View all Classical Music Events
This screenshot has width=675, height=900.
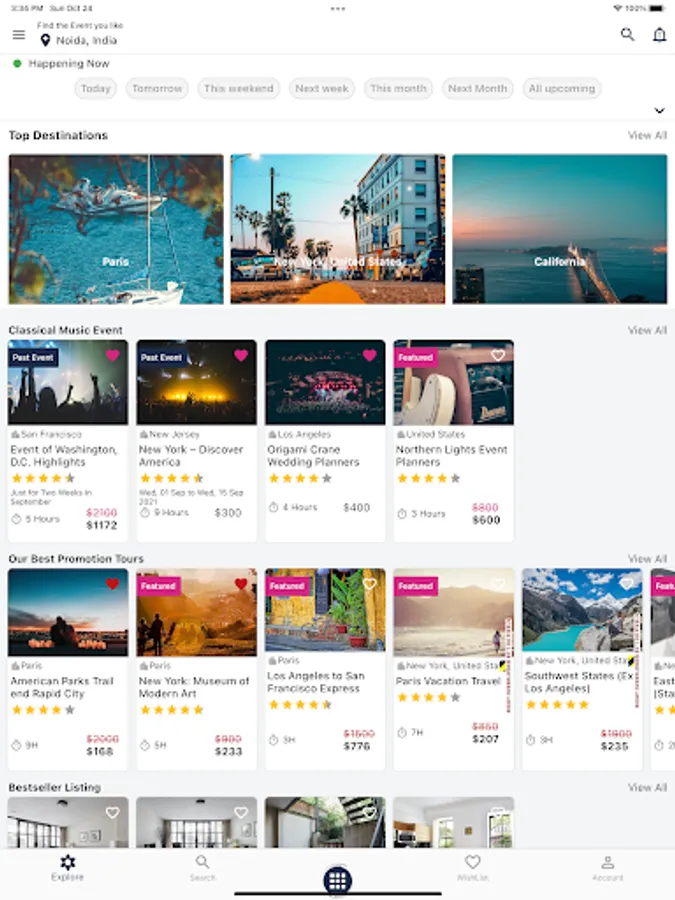tap(647, 331)
